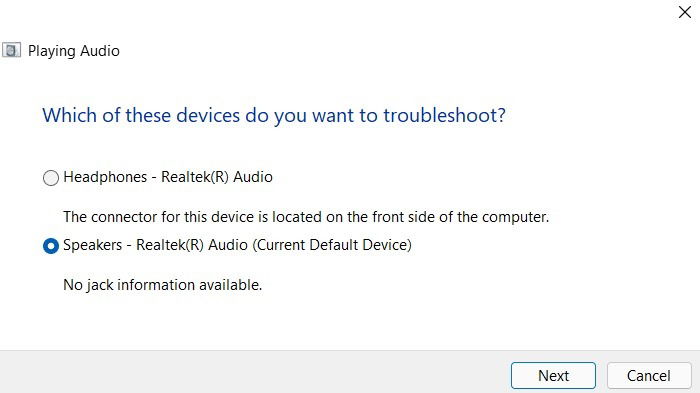The height and width of the screenshot is (393, 700).
Task: Select the Speakers radio button circle
Action: coord(51,246)
